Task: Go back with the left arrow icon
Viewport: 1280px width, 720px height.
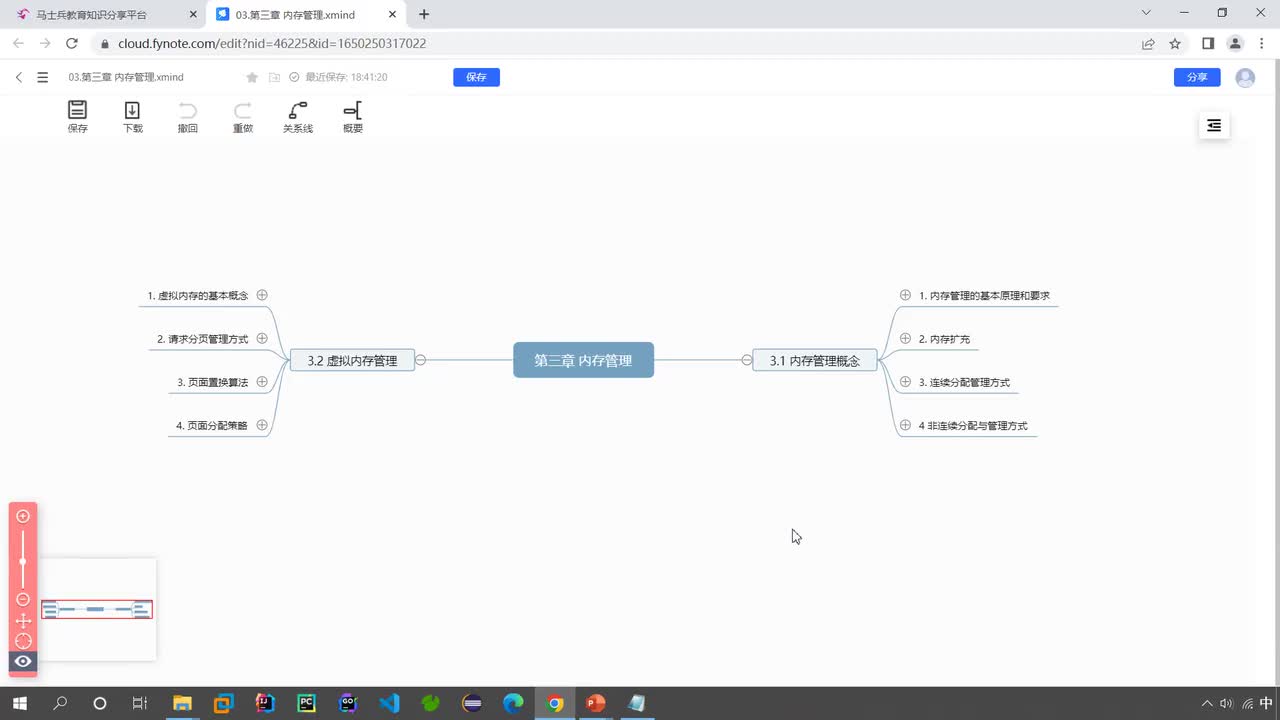Action: 18,77
